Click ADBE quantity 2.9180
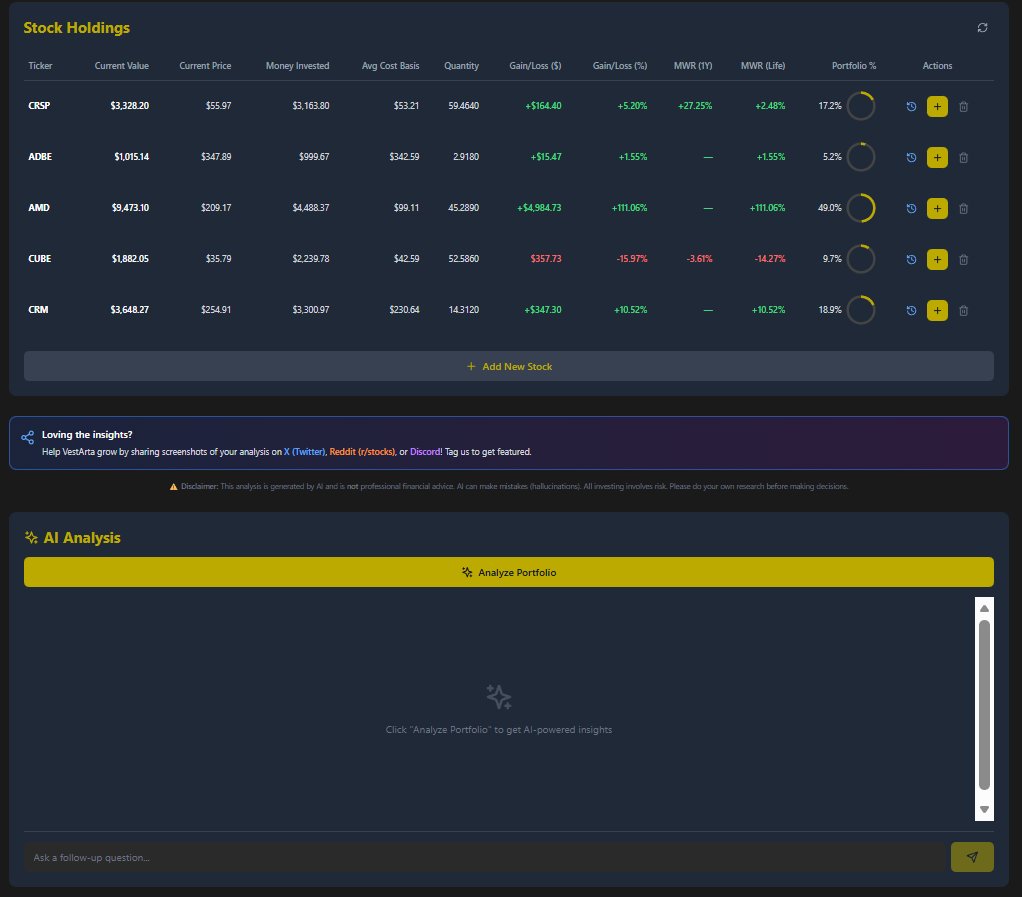 465,156
